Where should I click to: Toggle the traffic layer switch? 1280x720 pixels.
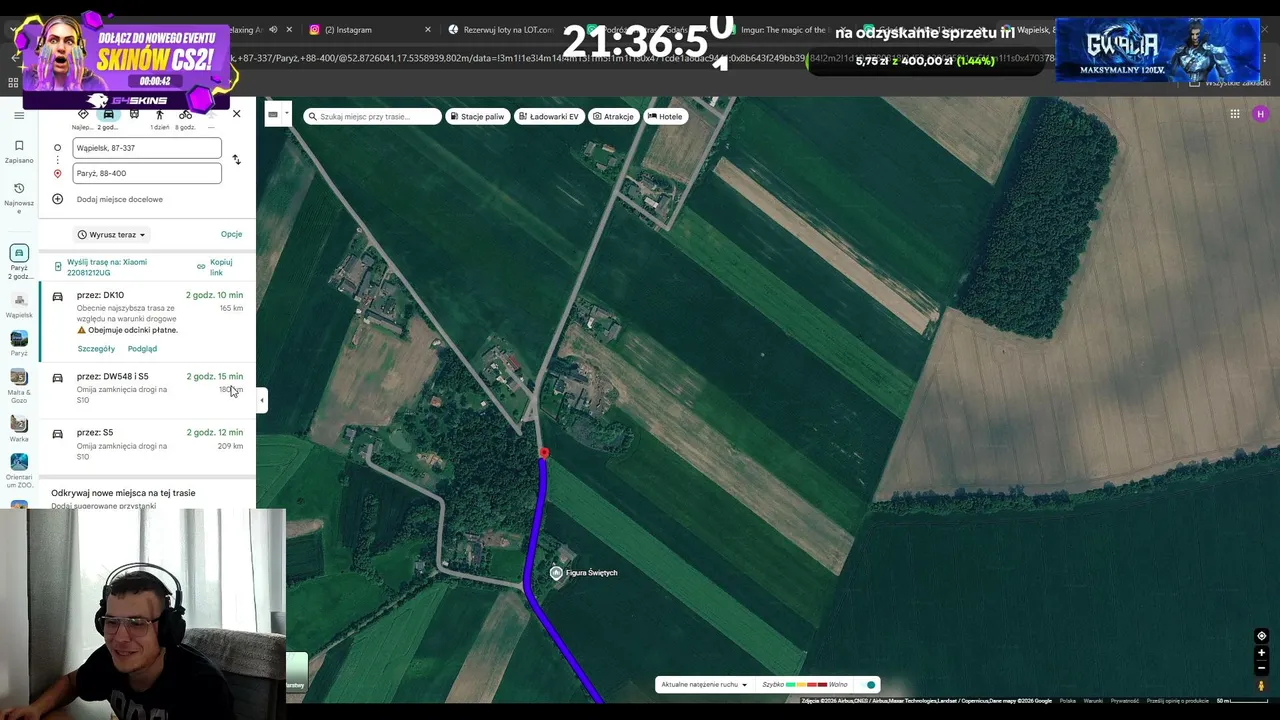tap(868, 685)
